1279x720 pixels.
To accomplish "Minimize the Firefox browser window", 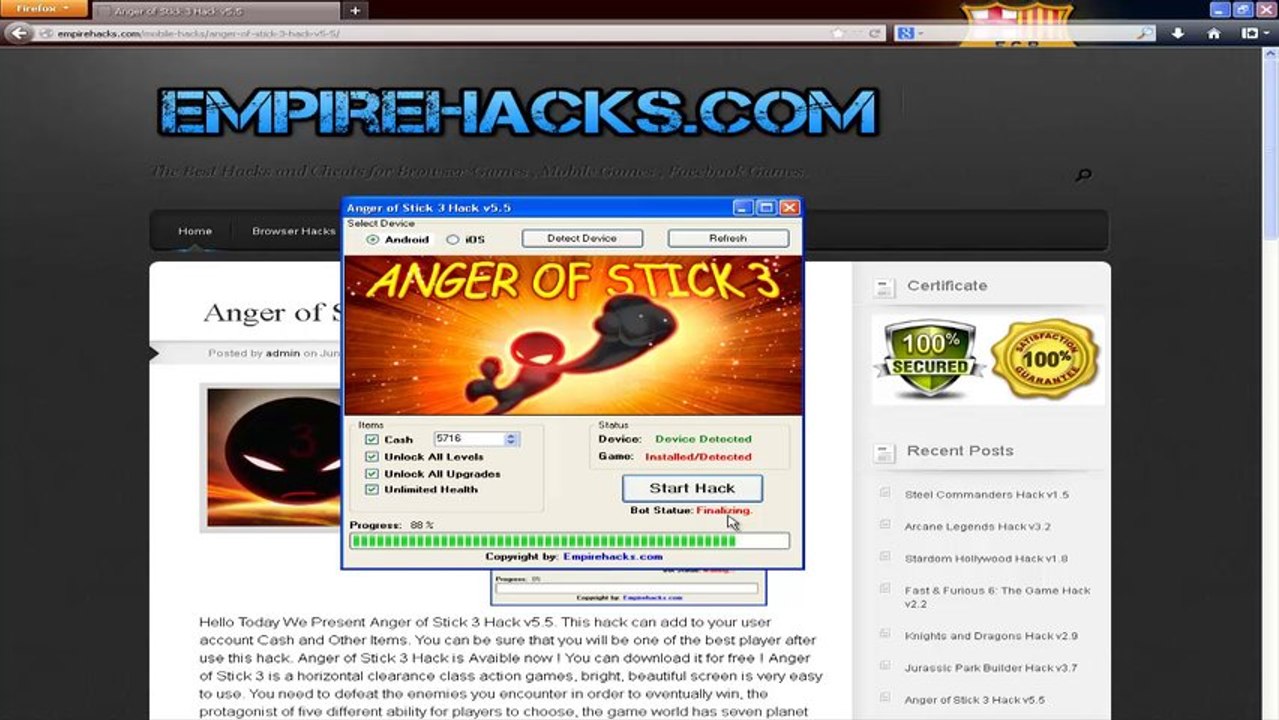I will (1219, 9).
